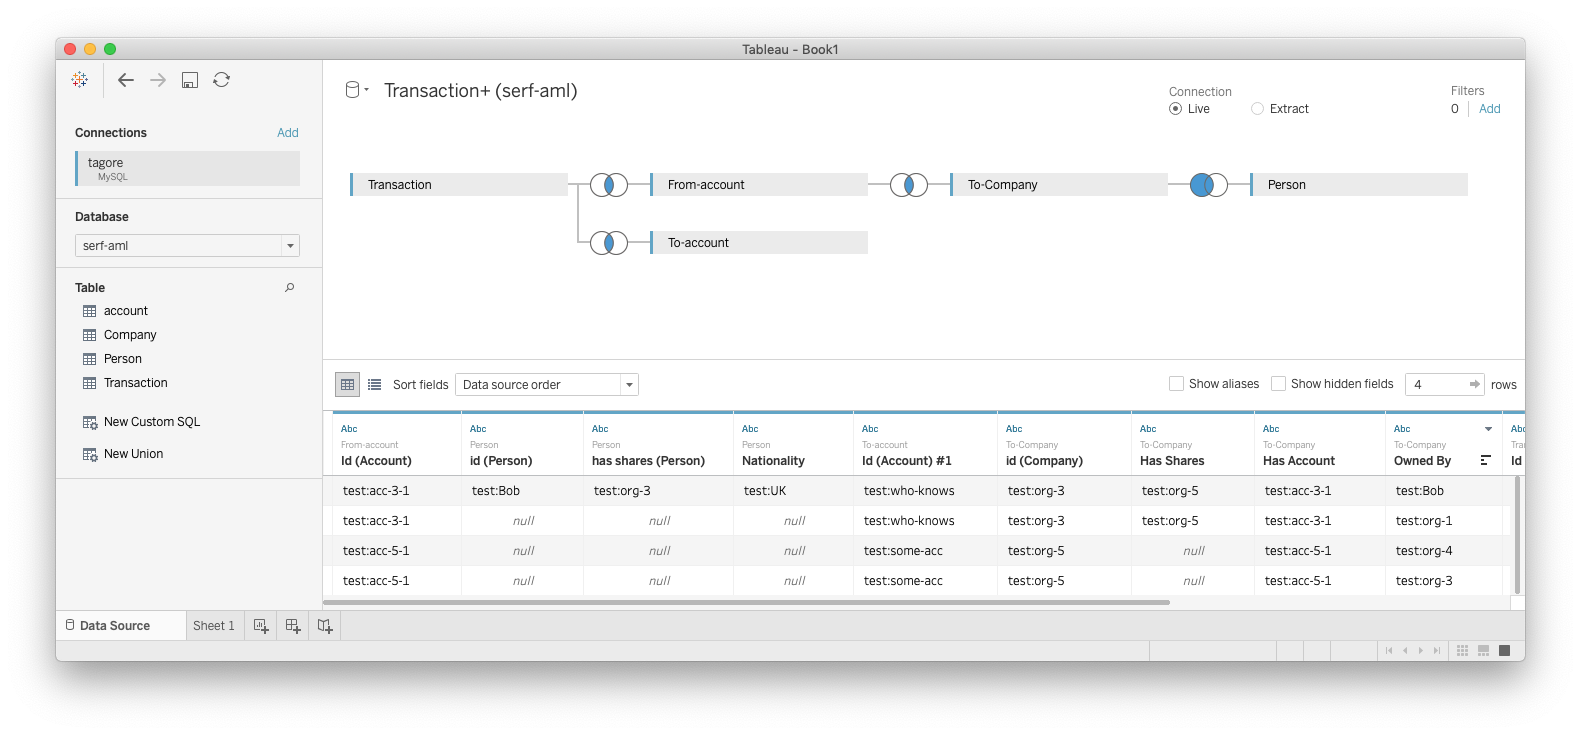This screenshot has height=735, width=1581.
Task: Switch to metadata list view icon
Action: click(375, 385)
